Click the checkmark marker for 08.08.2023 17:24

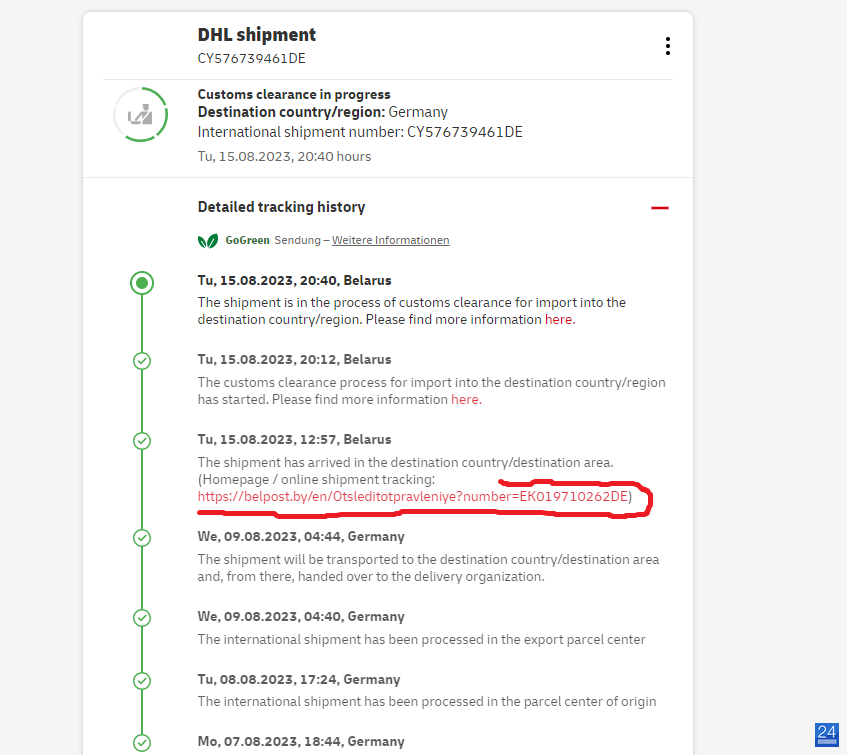point(142,680)
